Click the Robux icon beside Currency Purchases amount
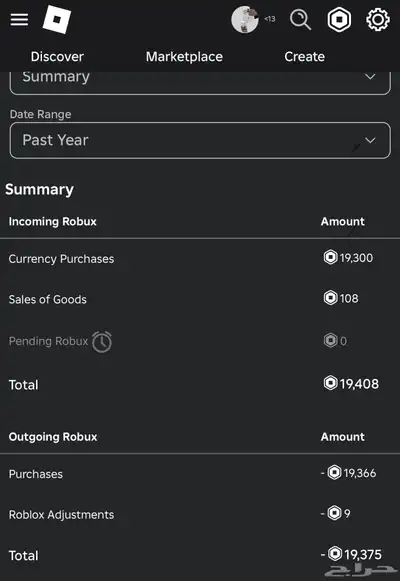 (x=330, y=257)
